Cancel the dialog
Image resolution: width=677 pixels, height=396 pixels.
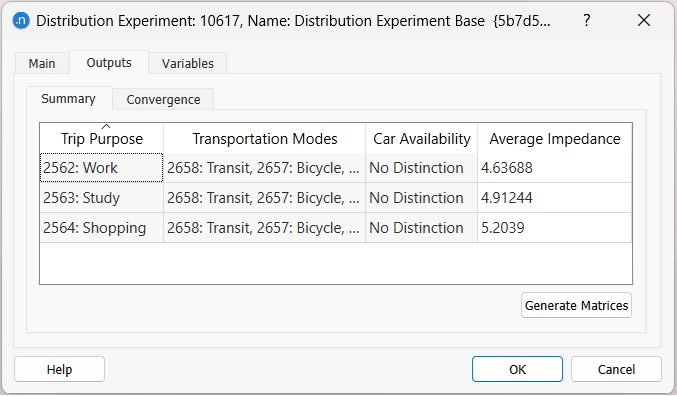pos(616,369)
